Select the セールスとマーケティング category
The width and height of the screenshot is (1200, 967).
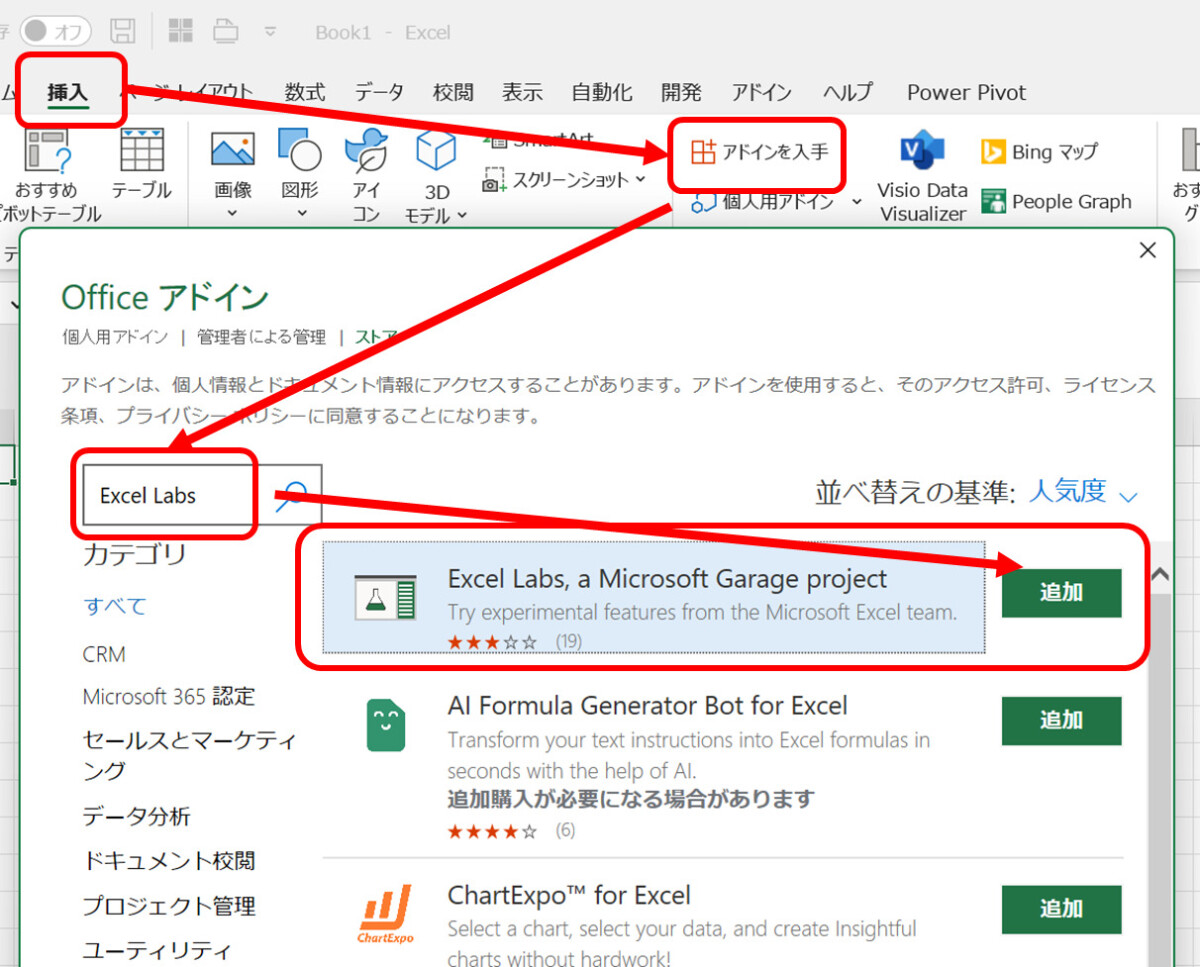click(189, 756)
